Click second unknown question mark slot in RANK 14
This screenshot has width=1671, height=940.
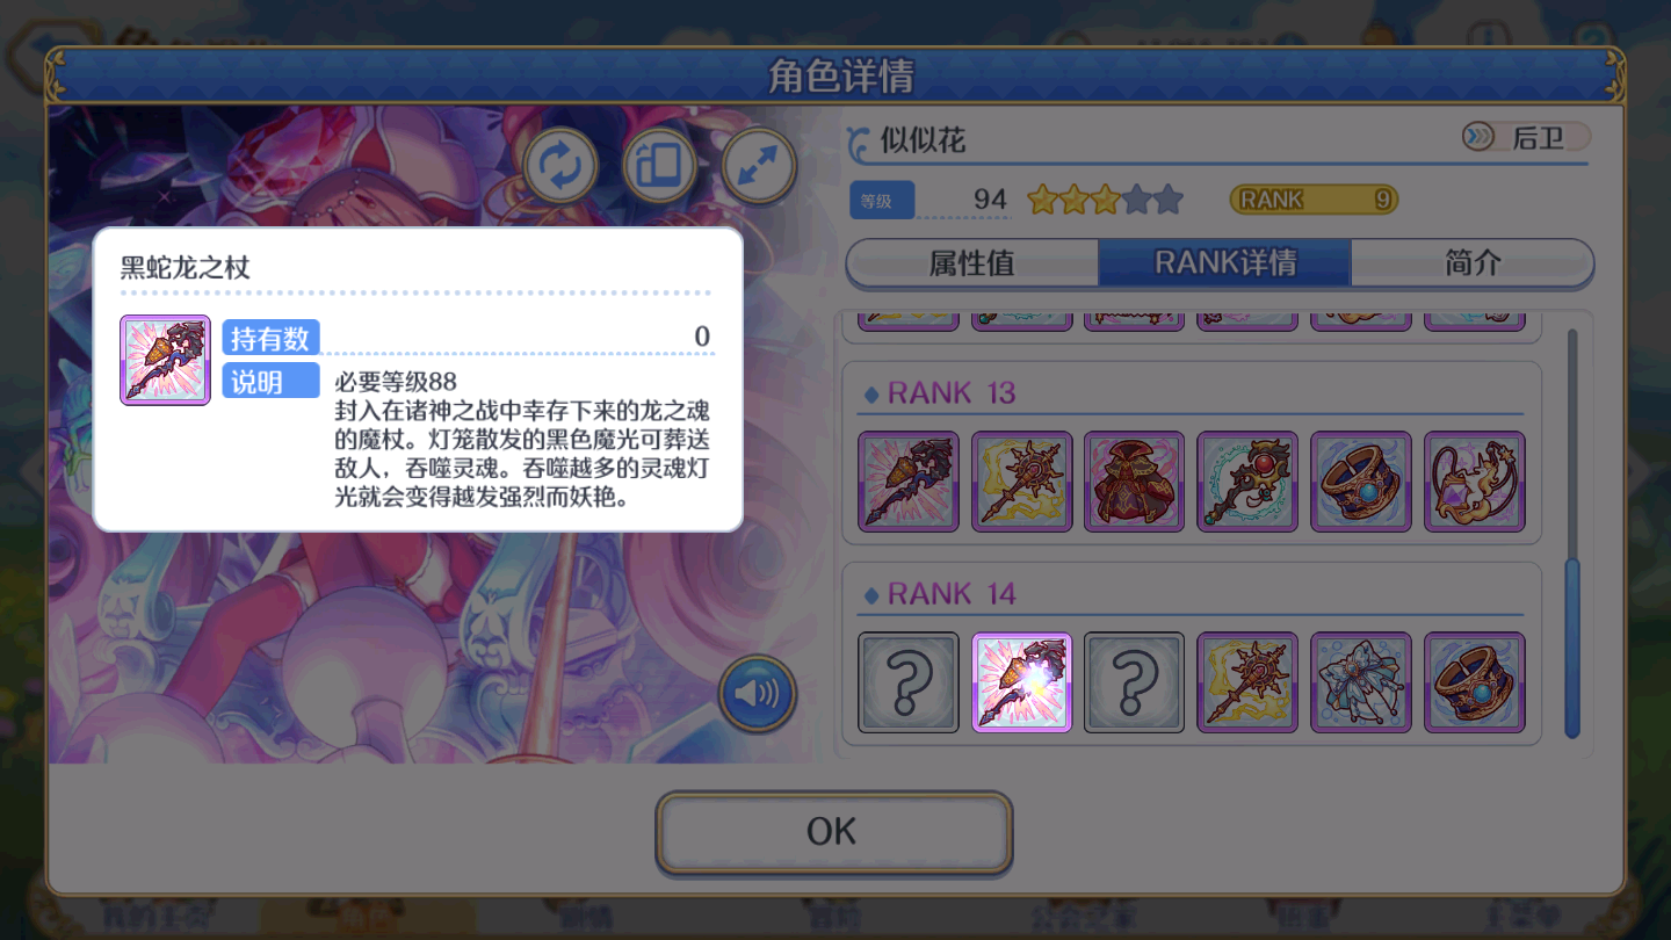click(x=1134, y=682)
